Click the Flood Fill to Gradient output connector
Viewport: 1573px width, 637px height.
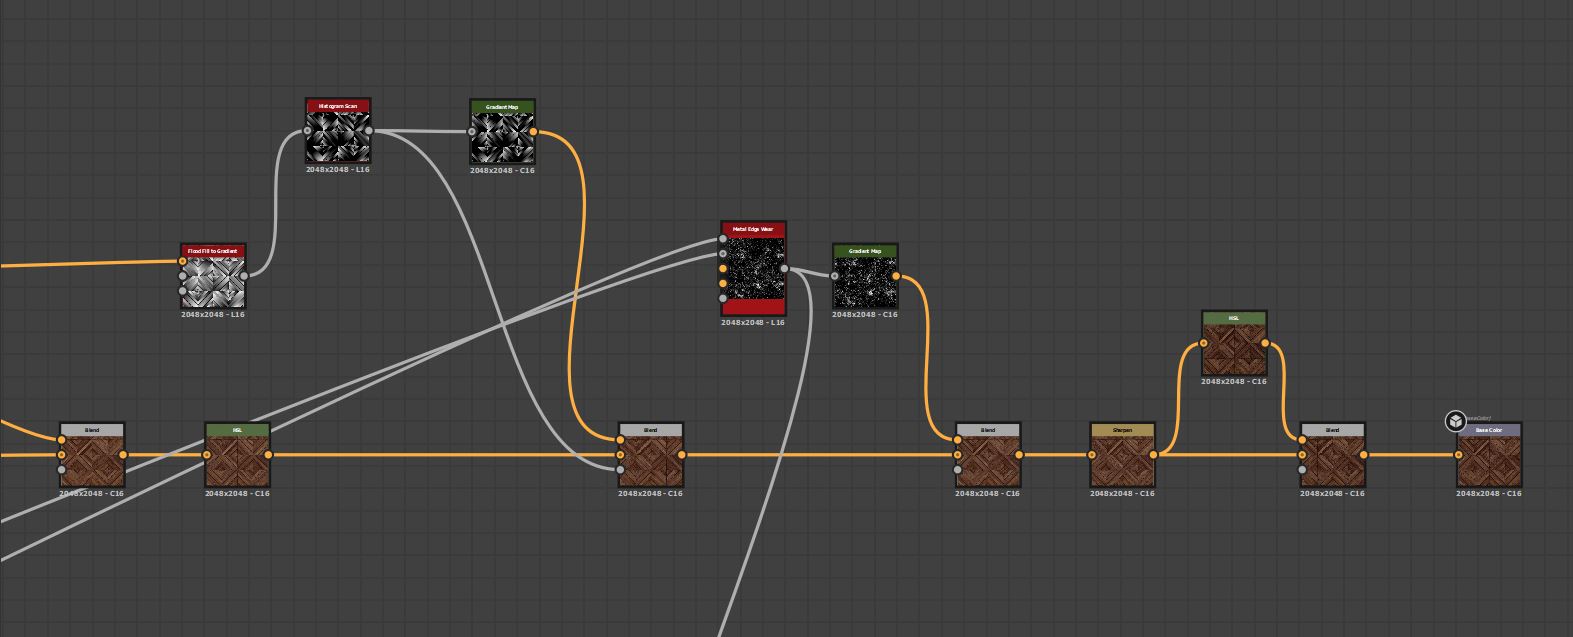pyautogui.click(x=244, y=275)
